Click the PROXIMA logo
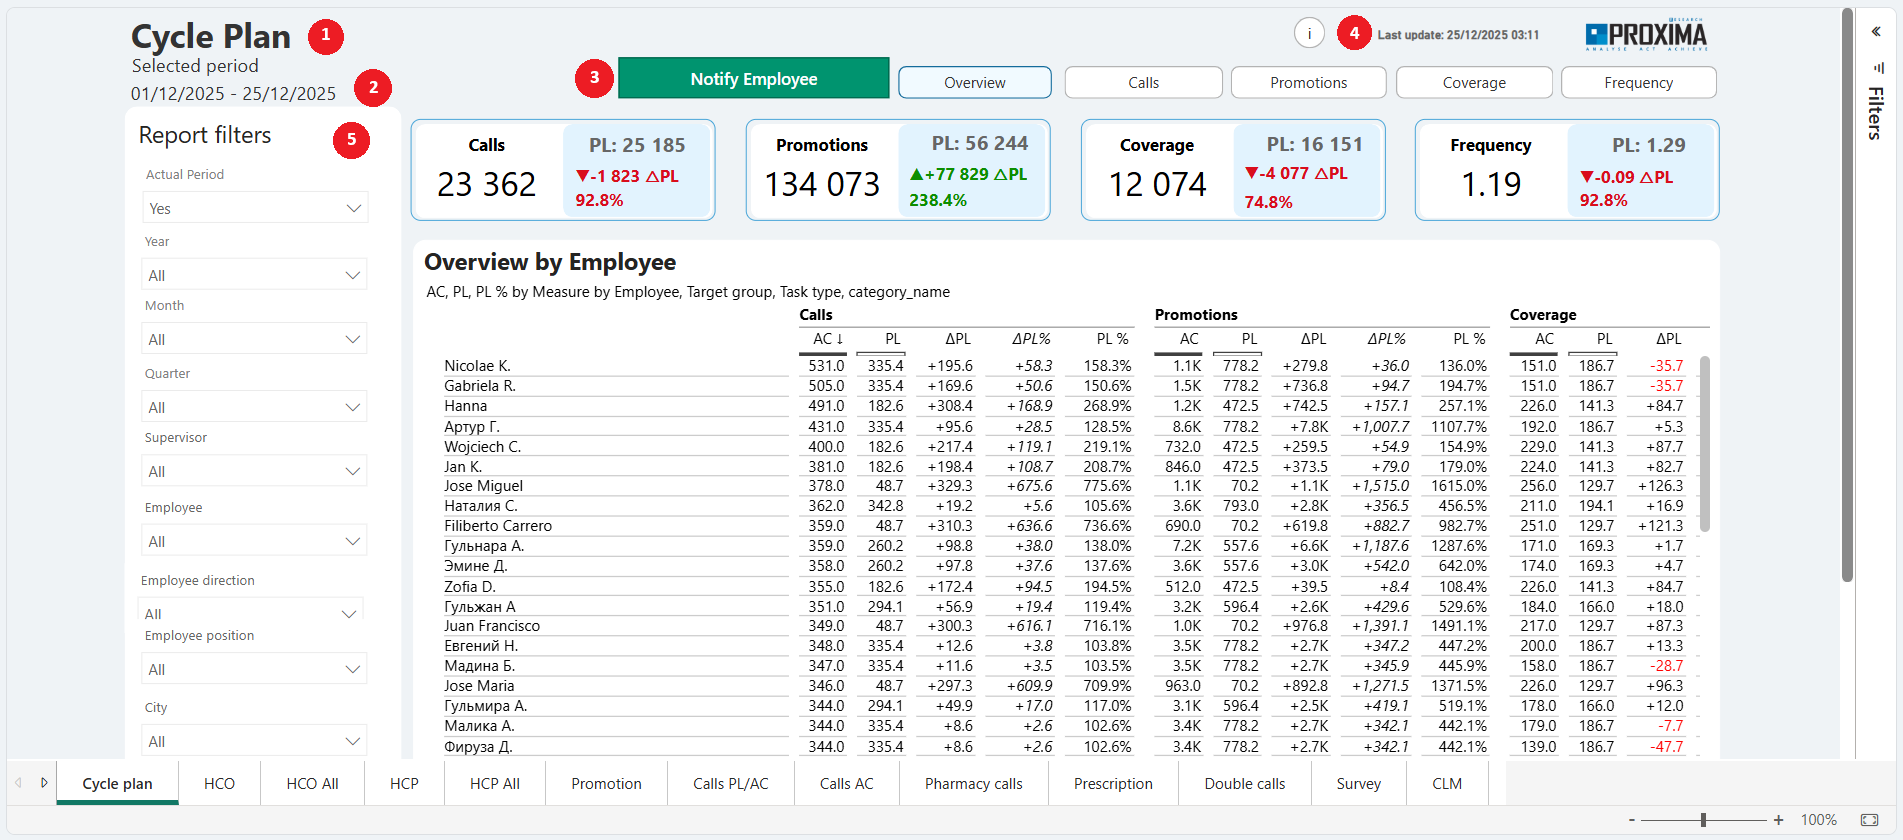 click(x=1646, y=35)
